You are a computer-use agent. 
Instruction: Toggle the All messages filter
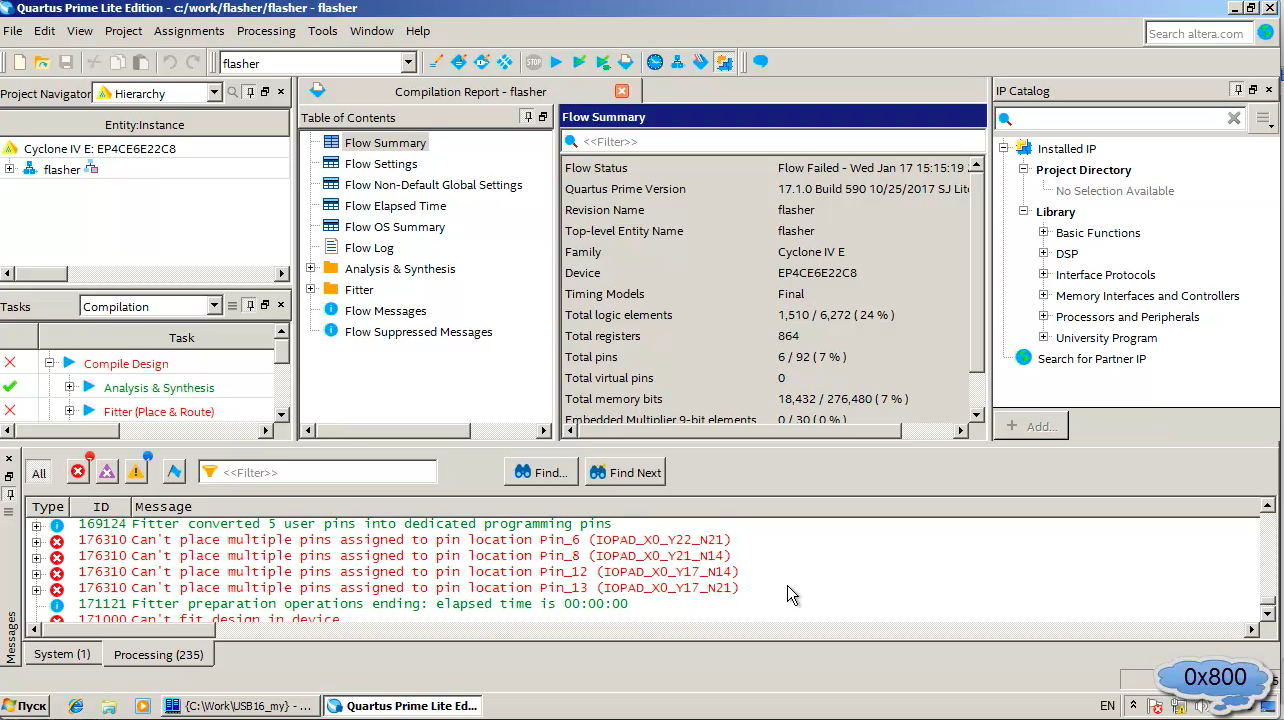[x=39, y=473]
